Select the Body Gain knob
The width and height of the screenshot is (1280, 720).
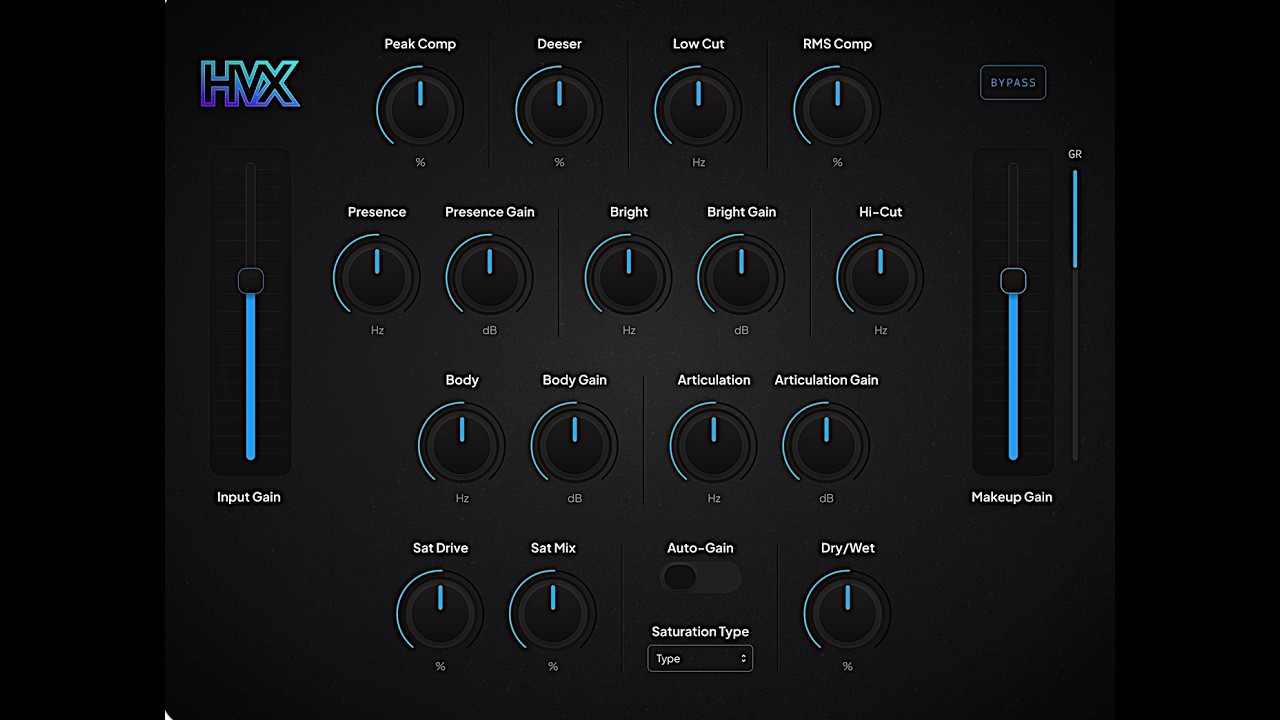coord(574,445)
